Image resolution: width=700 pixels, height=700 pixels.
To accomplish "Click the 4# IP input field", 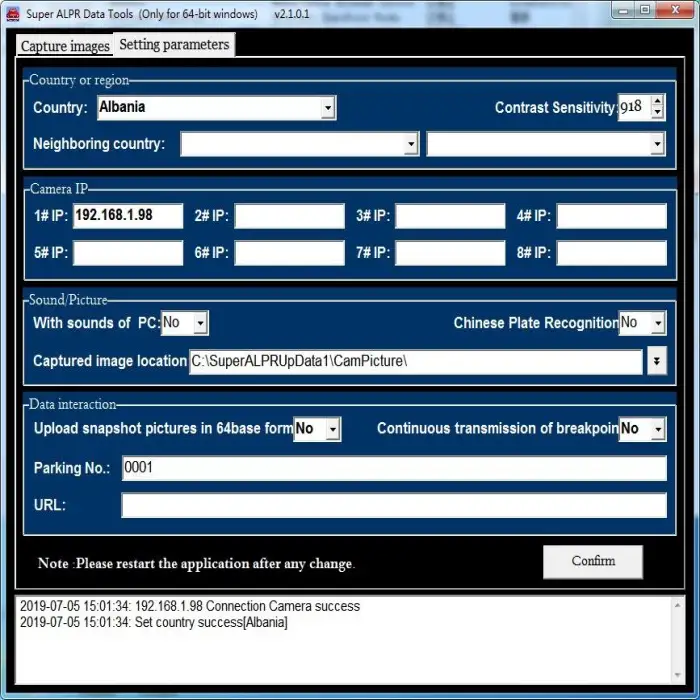I will [x=611, y=216].
